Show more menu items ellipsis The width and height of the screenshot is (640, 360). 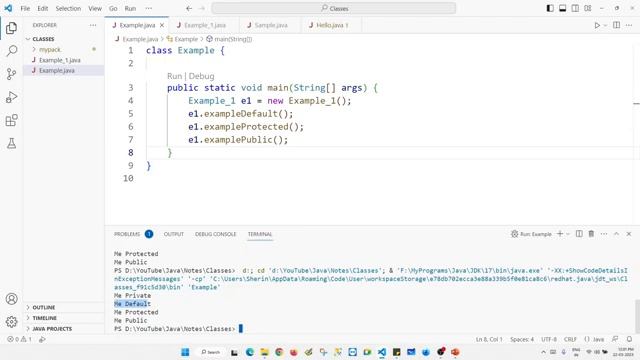(149, 8)
